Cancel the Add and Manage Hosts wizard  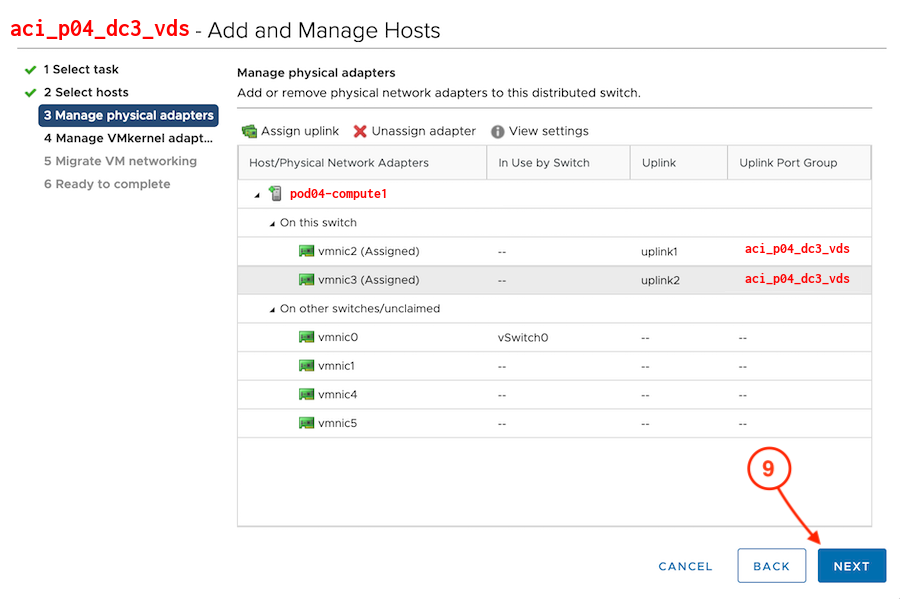pyautogui.click(x=685, y=566)
